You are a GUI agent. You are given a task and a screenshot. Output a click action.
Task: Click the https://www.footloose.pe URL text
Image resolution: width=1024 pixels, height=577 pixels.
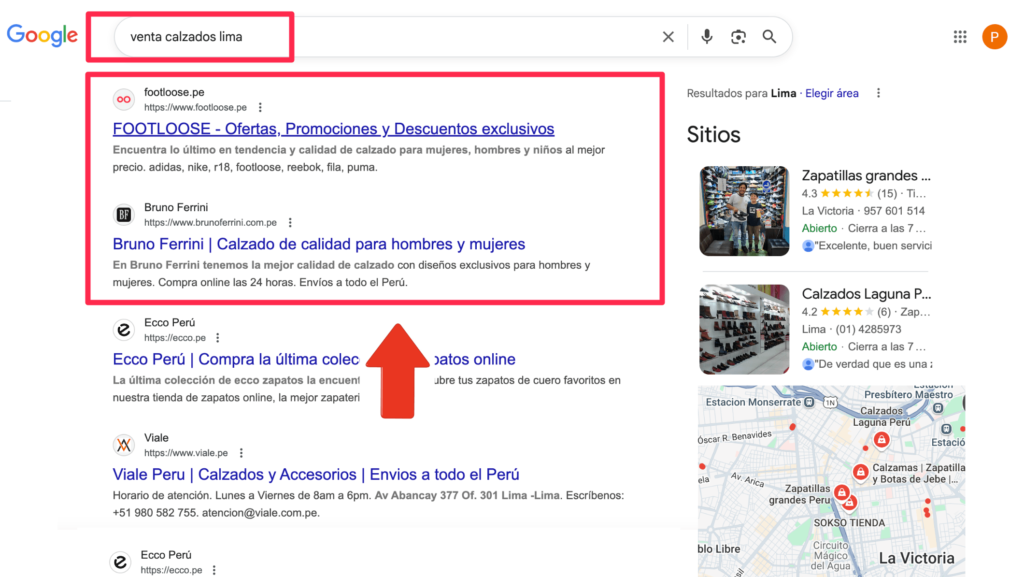[x=195, y=107]
